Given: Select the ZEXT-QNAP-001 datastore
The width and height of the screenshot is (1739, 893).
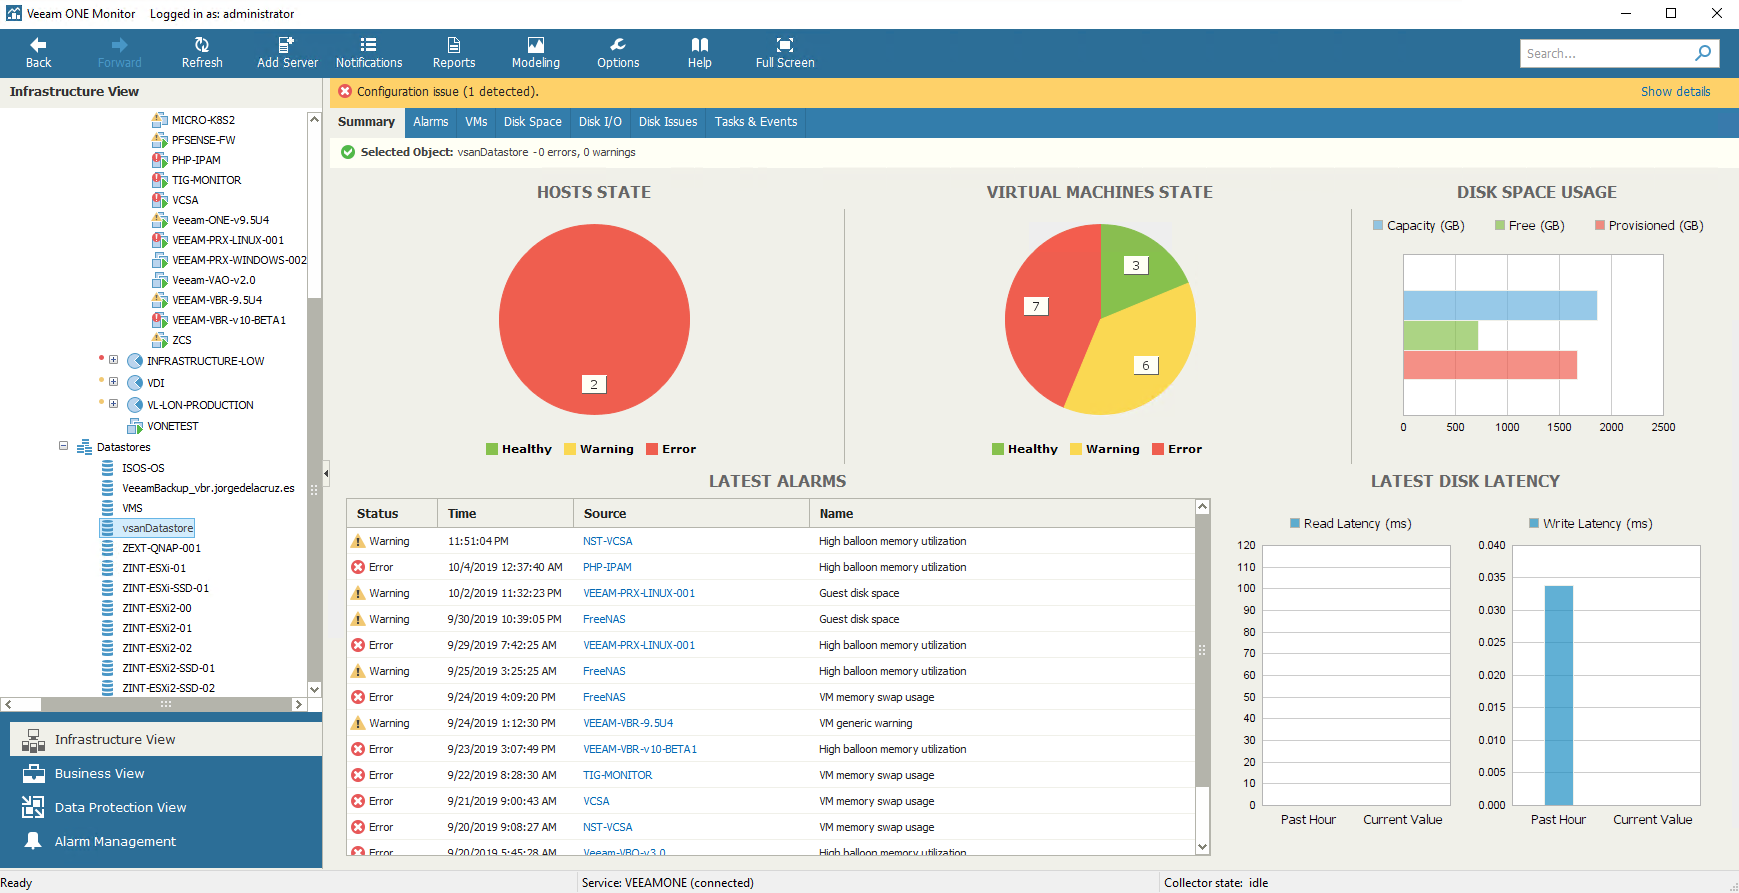Looking at the screenshot, I should click(162, 548).
